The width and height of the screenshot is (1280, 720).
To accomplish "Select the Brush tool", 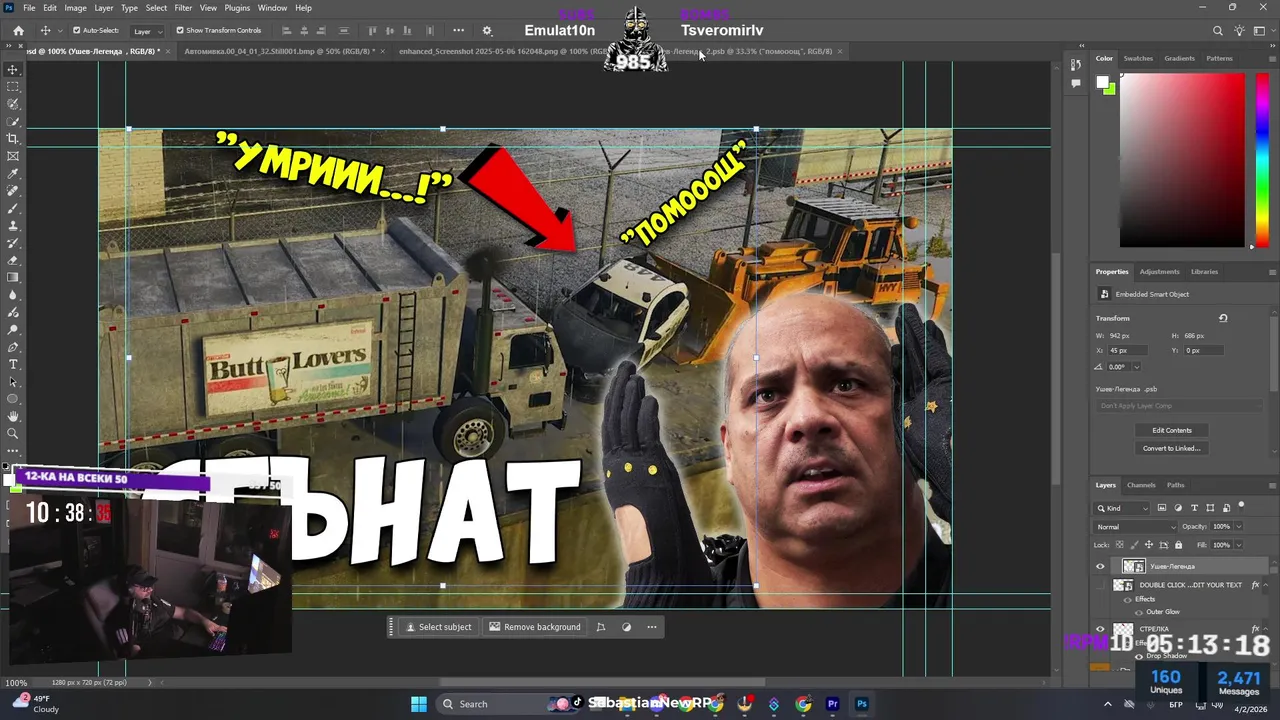I will click(x=13, y=208).
